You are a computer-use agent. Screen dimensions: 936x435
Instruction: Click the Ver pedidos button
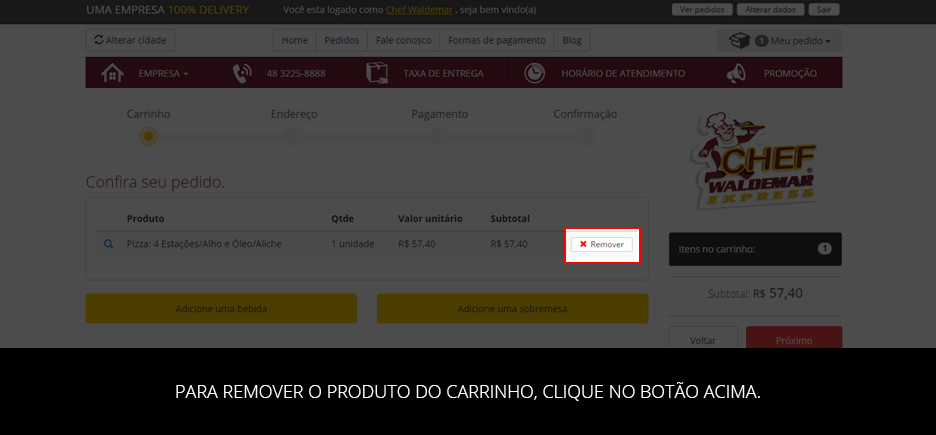click(702, 10)
